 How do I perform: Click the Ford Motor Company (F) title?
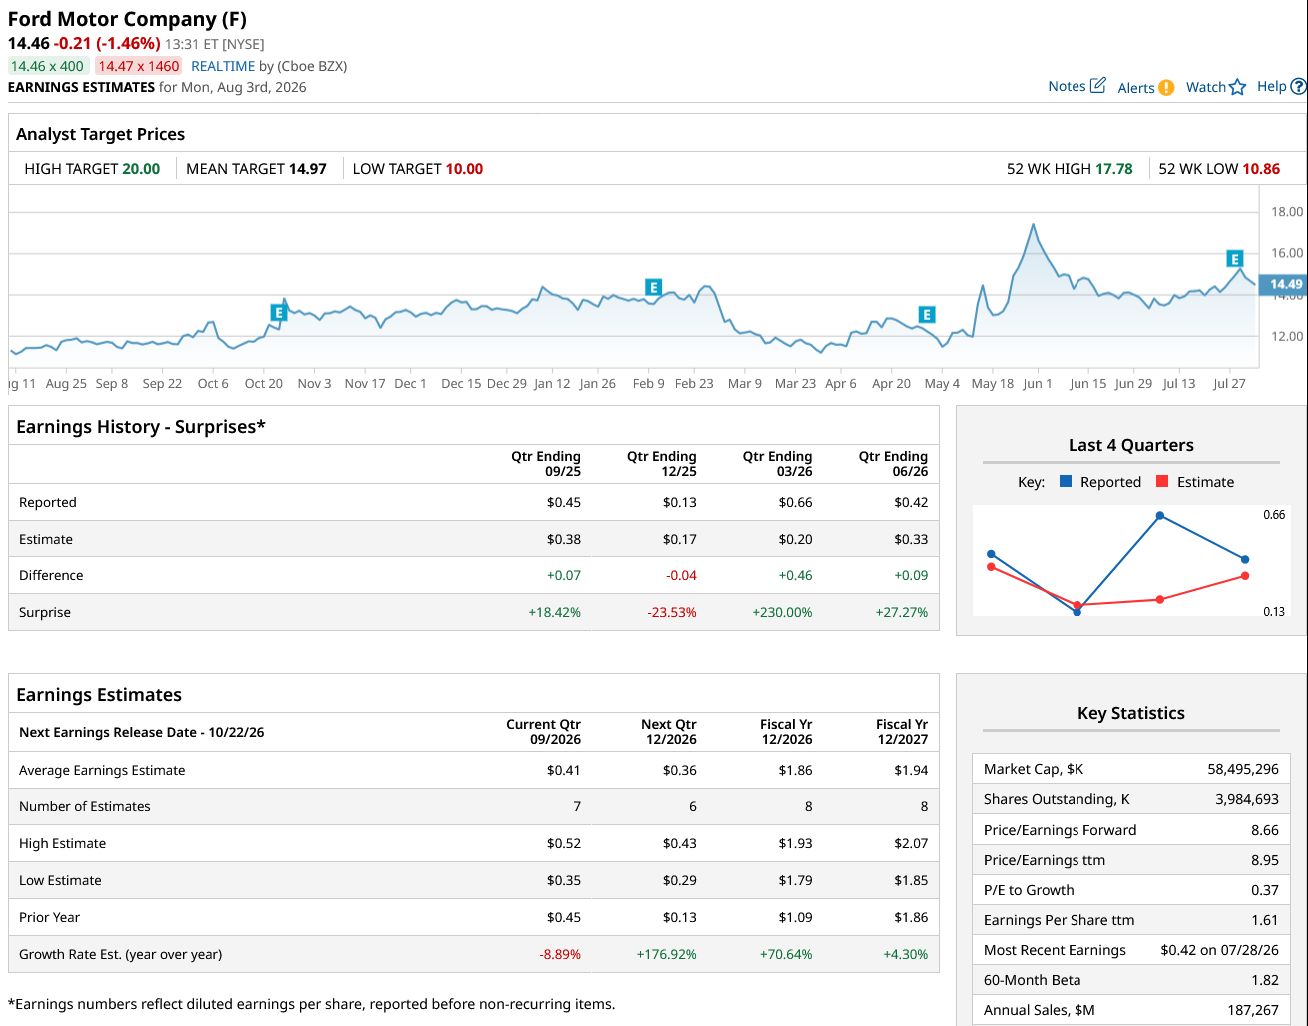[x=127, y=19]
